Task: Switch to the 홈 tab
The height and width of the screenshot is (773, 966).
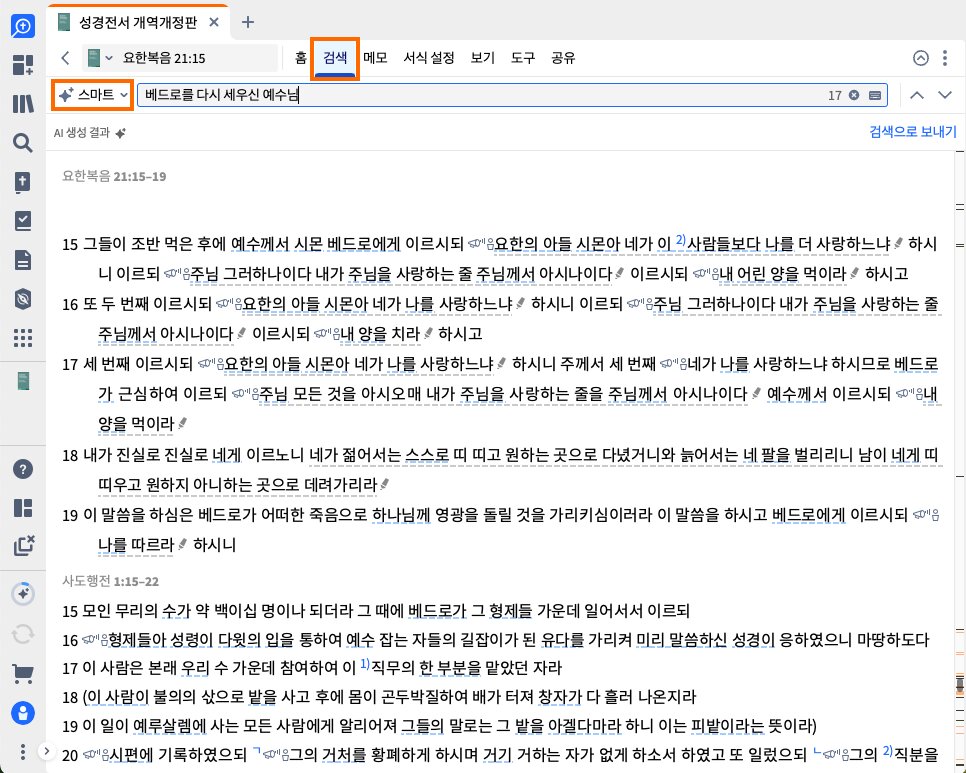Action: point(300,58)
